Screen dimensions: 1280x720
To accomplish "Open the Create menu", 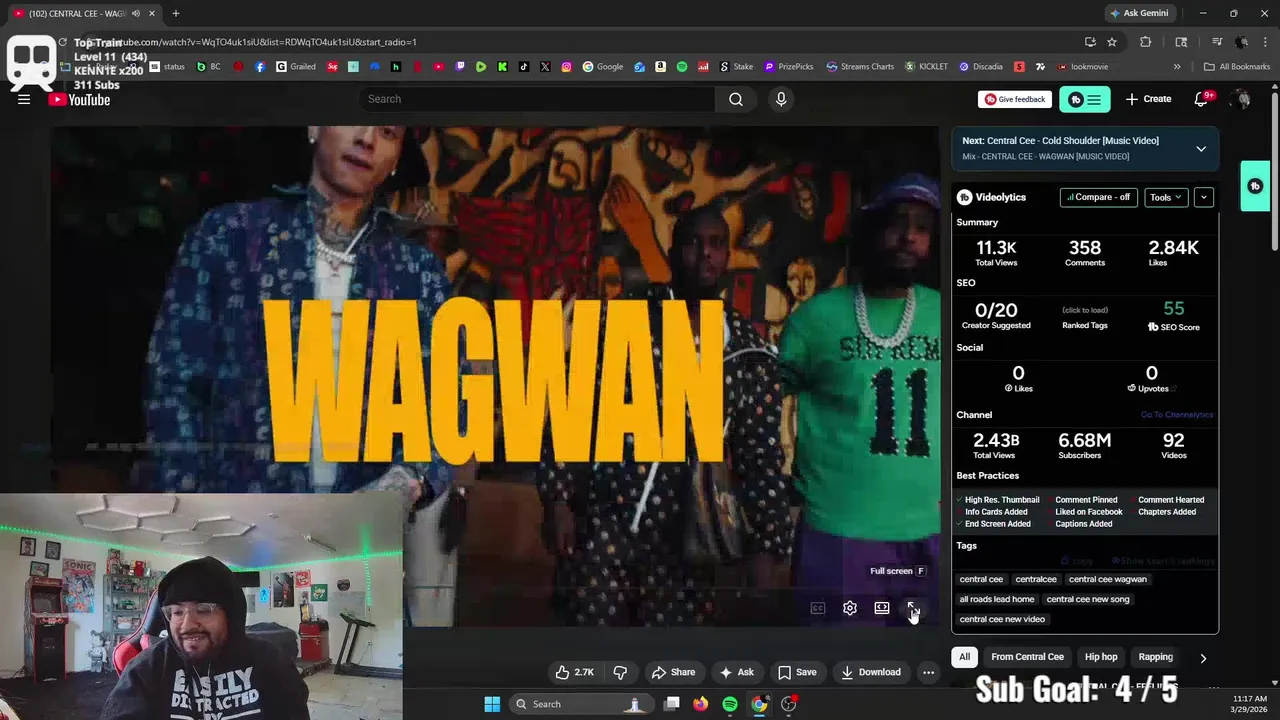I will click(1148, 99).
